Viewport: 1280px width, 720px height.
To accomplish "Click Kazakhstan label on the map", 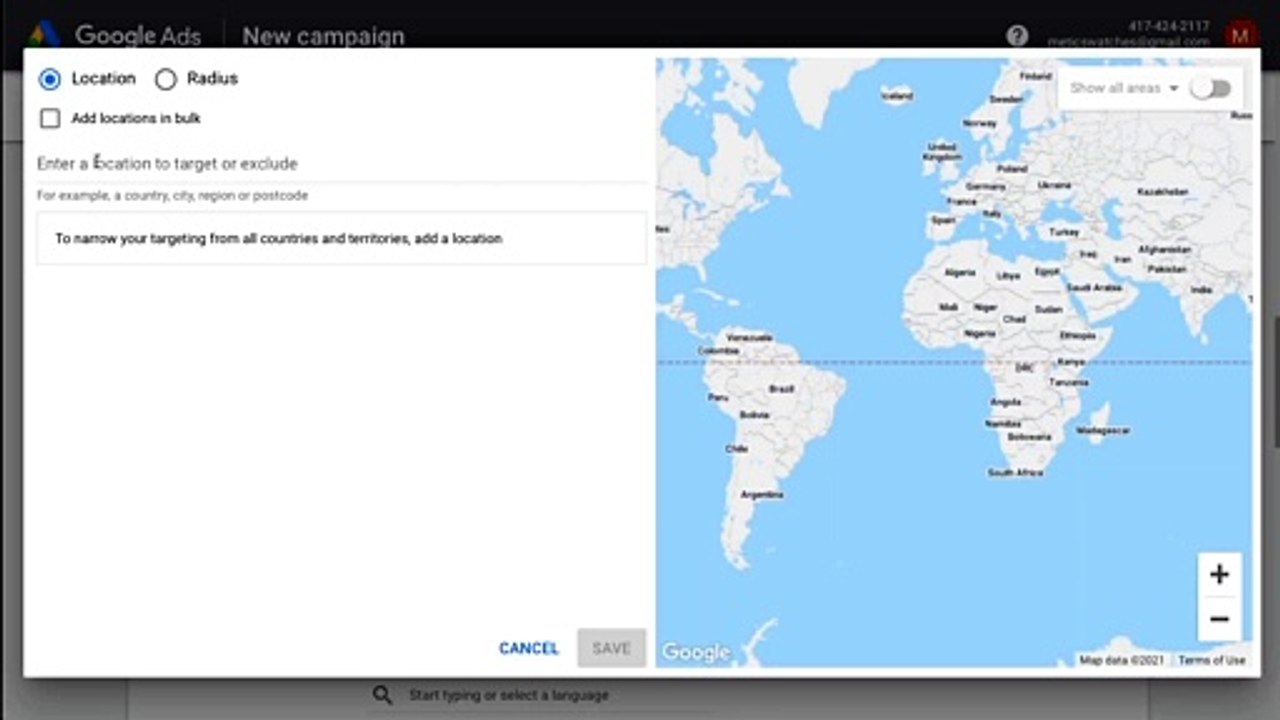I will [1163, 192].
